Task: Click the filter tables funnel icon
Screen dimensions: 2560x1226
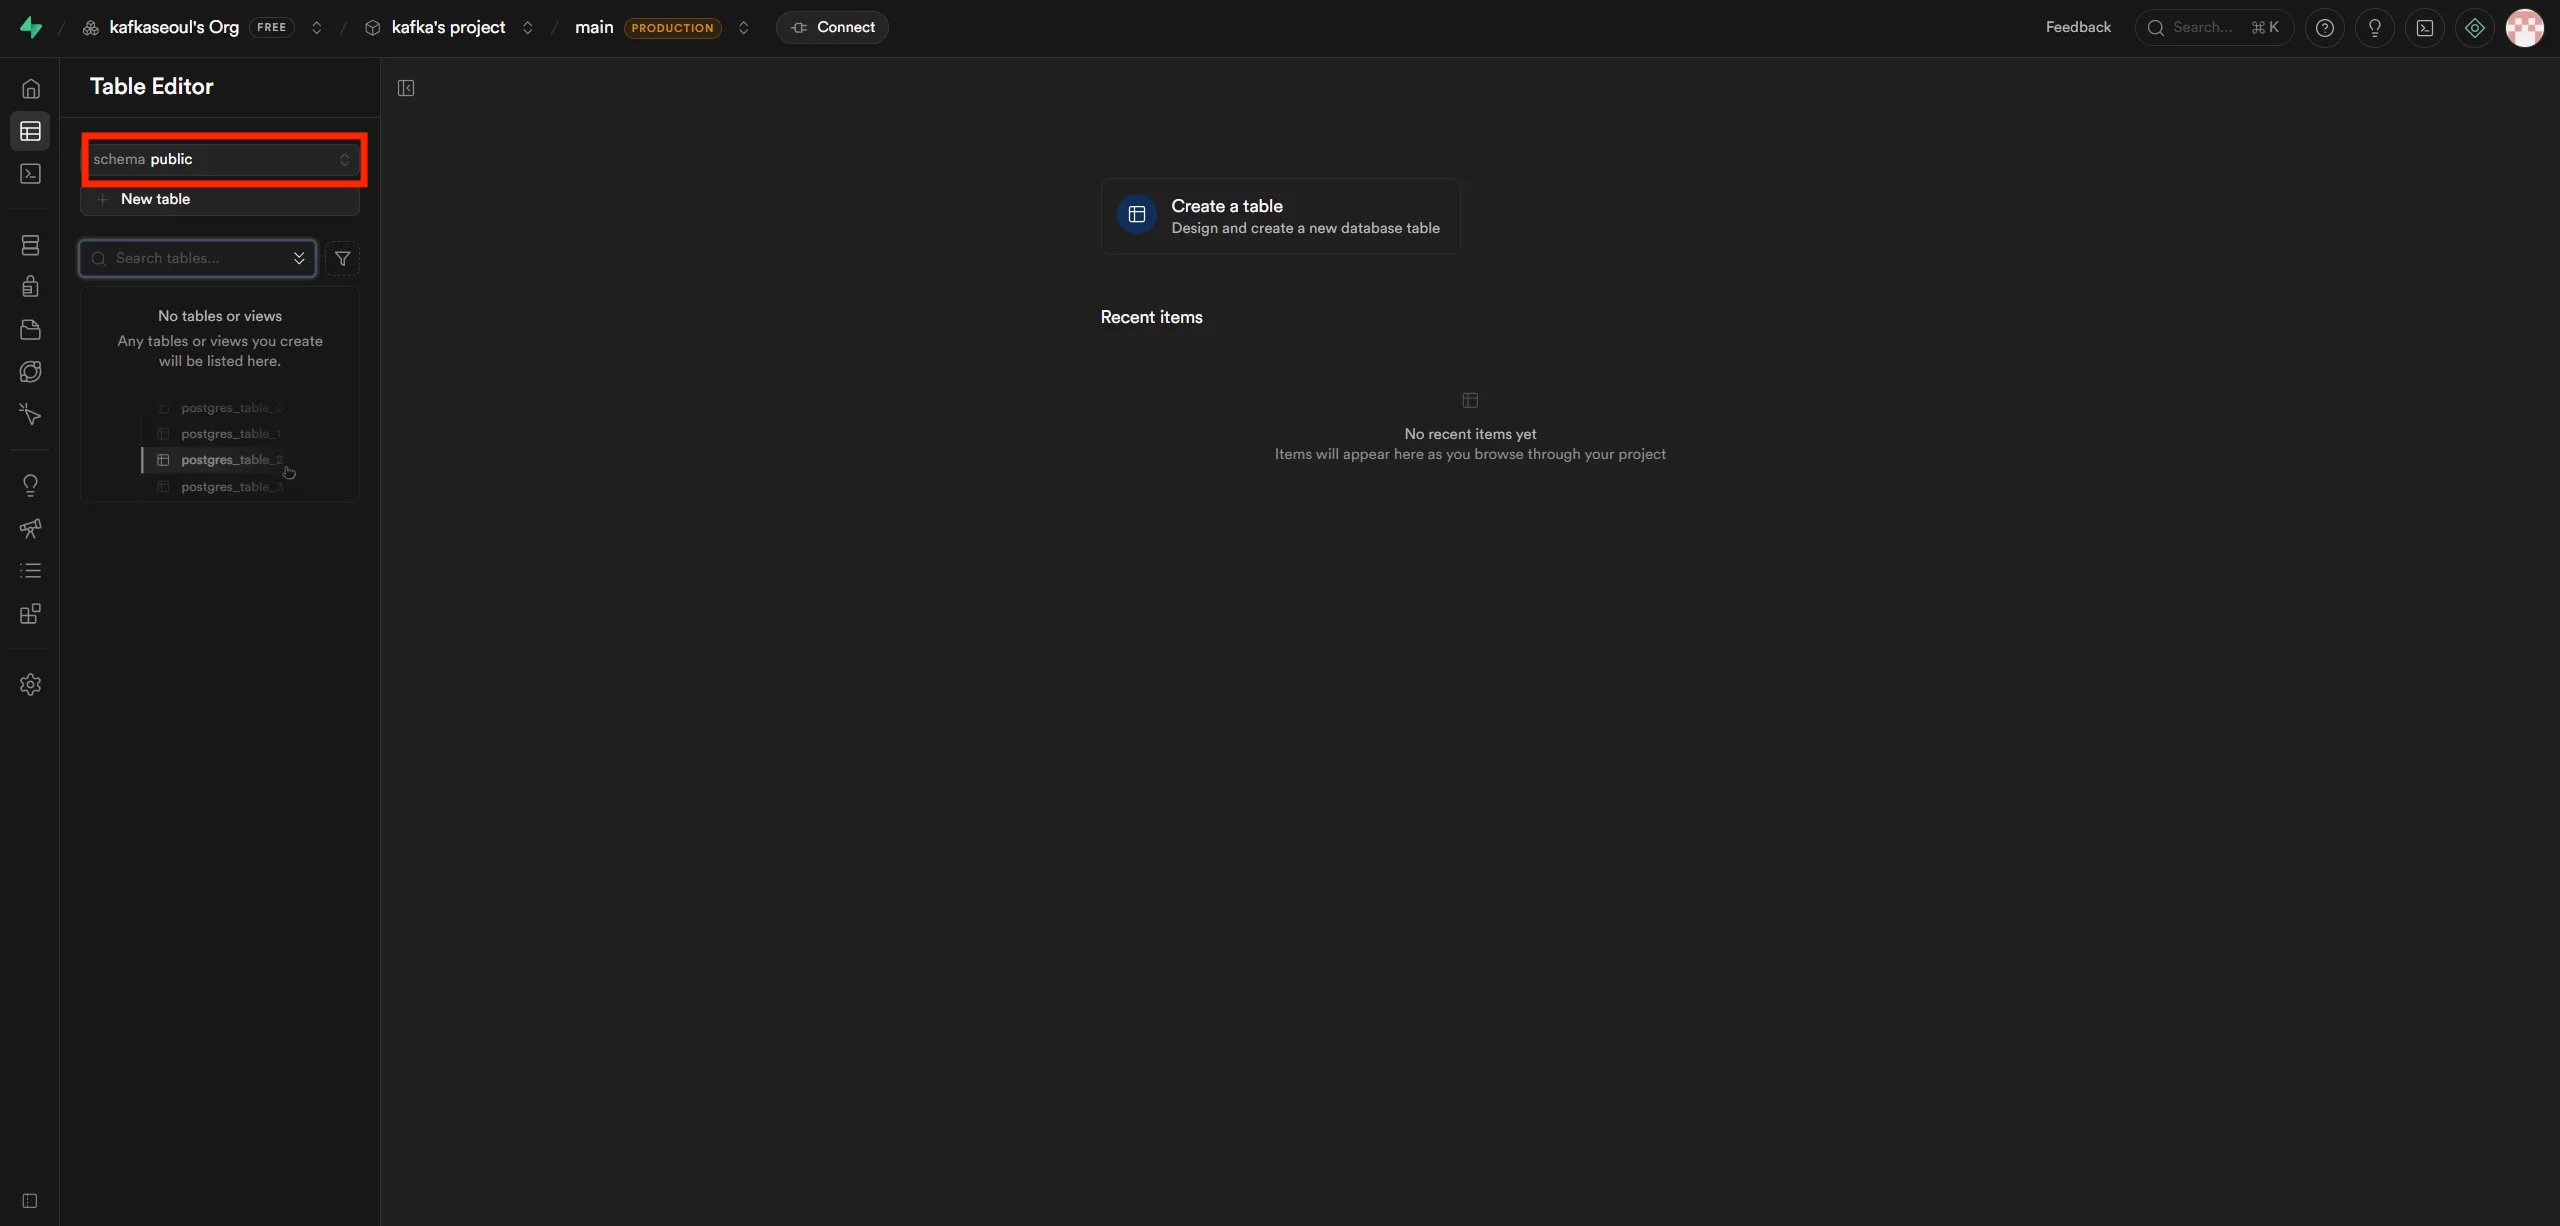Action: (x=342, y=259)
